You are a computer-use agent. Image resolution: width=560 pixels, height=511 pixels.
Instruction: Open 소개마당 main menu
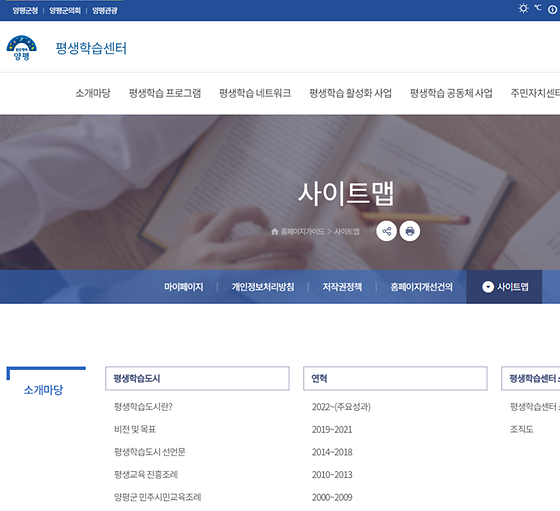pyautogui.click(x=93, y=93)
